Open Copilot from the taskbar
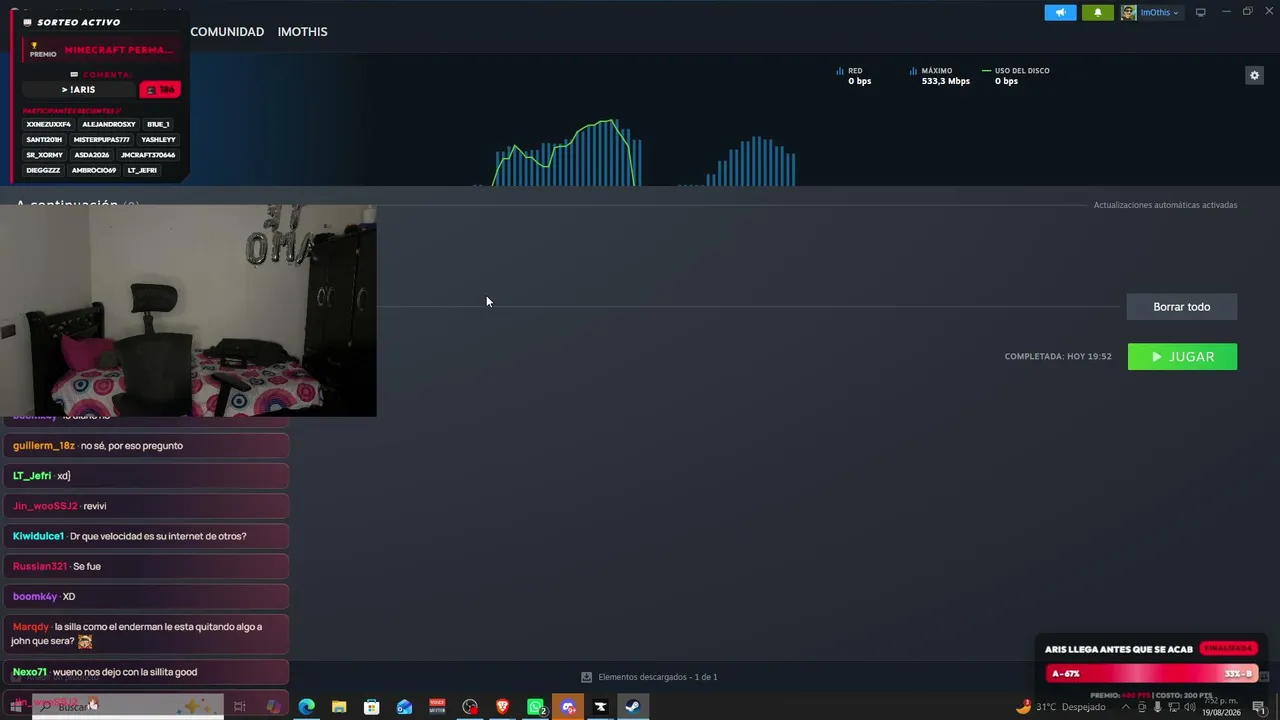Viewport: 1280px width, 720px height. (x=273, y=707)
